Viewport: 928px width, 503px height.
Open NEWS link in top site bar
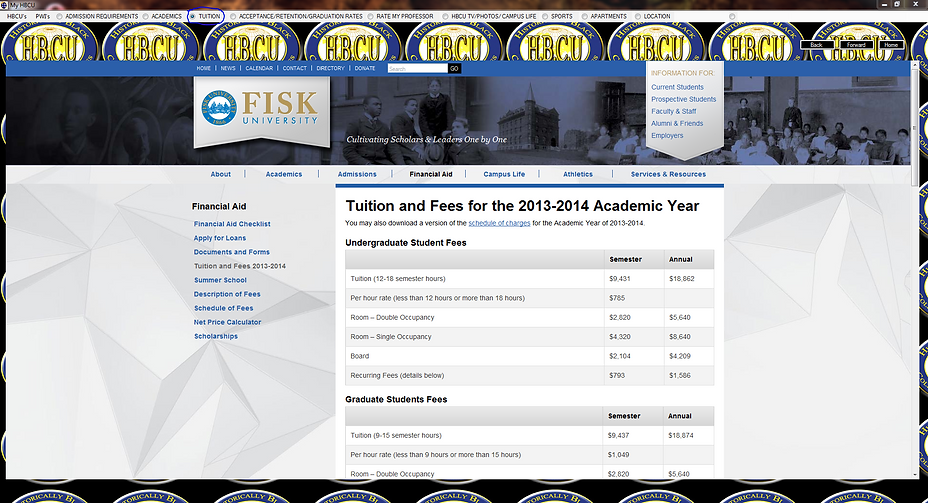(x=228, y=68)
